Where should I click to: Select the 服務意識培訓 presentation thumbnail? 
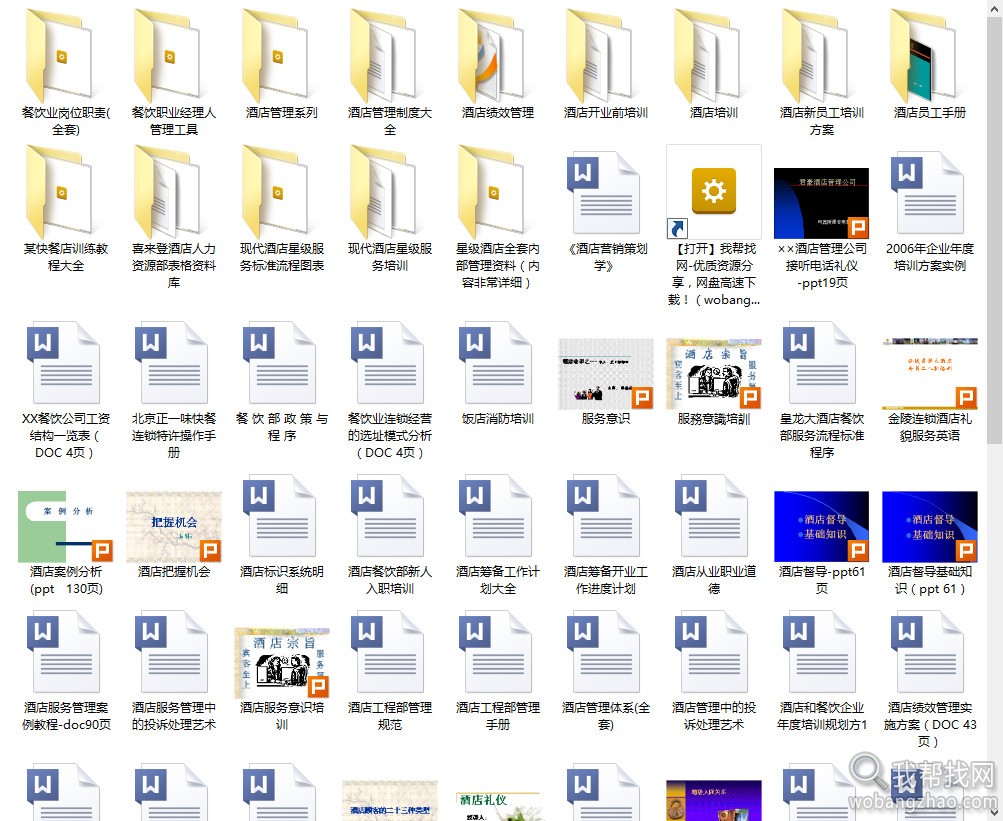point(714,374)
